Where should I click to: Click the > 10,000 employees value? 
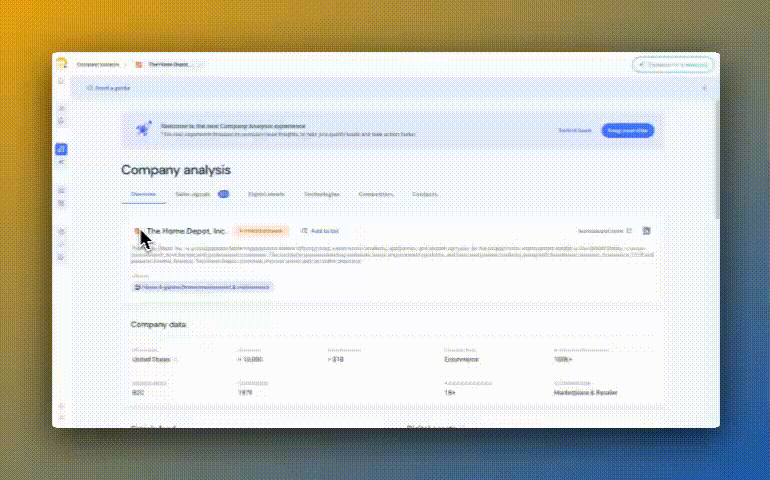(250, 360)
